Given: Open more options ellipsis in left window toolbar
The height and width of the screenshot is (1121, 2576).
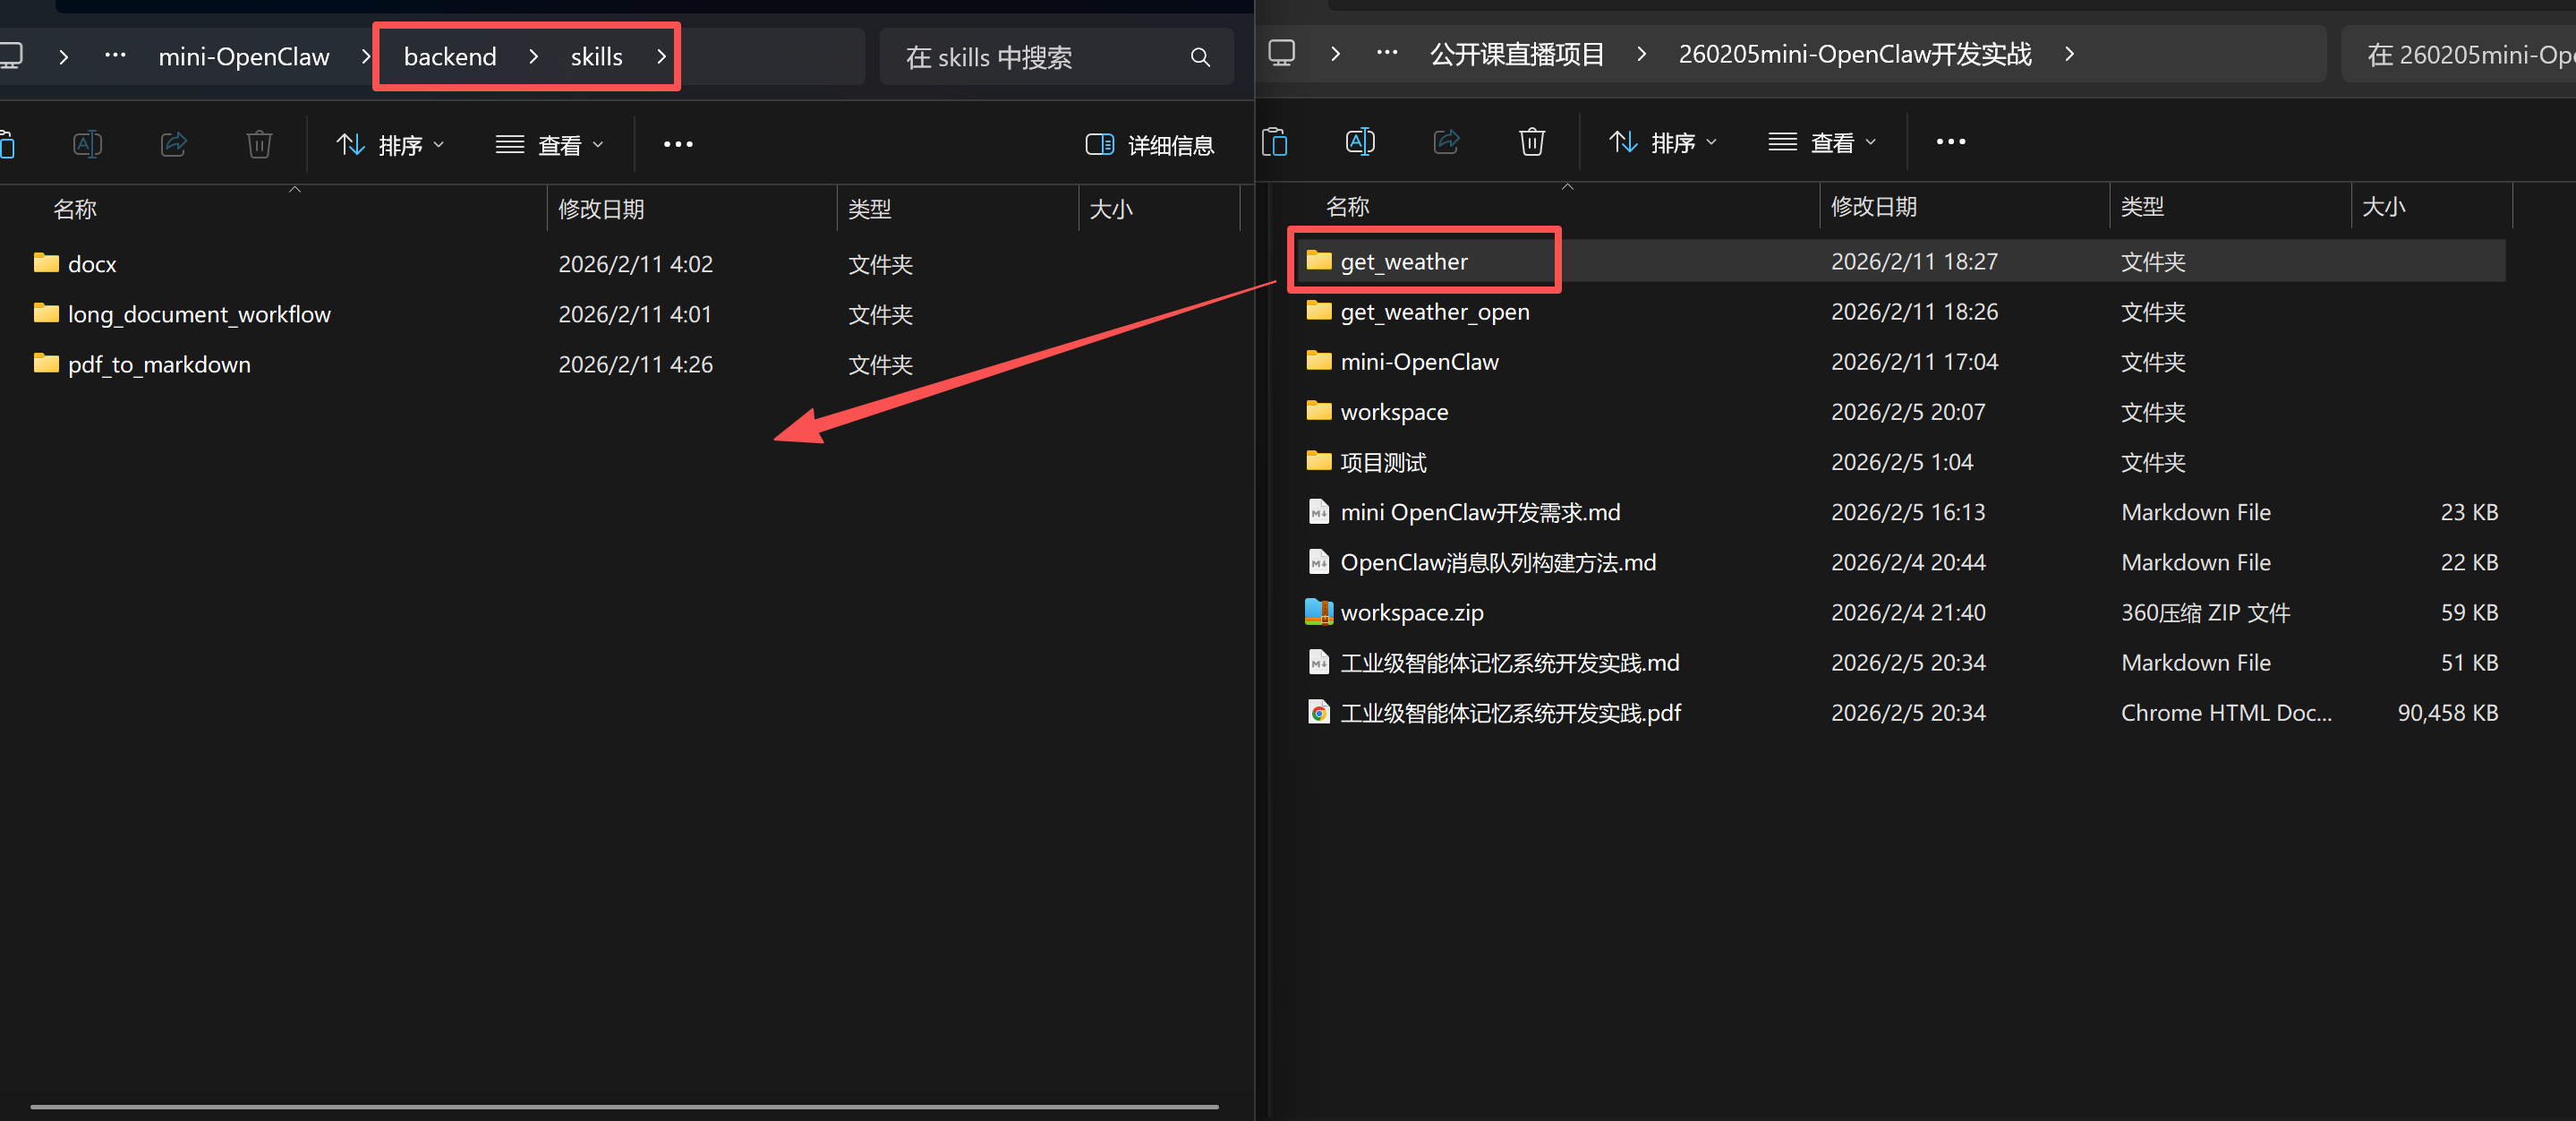Looking at the screenshot, I should pos(678,144).
